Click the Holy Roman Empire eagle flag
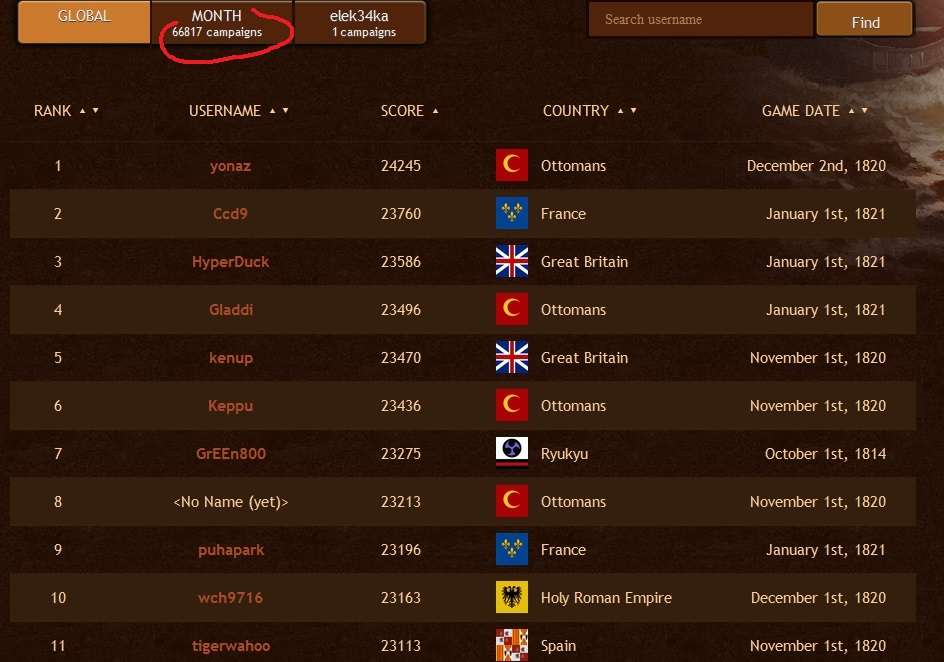Image resolution: width=944 pixels, height=662 pixels. pyautogui.click(x=512, y=597)
